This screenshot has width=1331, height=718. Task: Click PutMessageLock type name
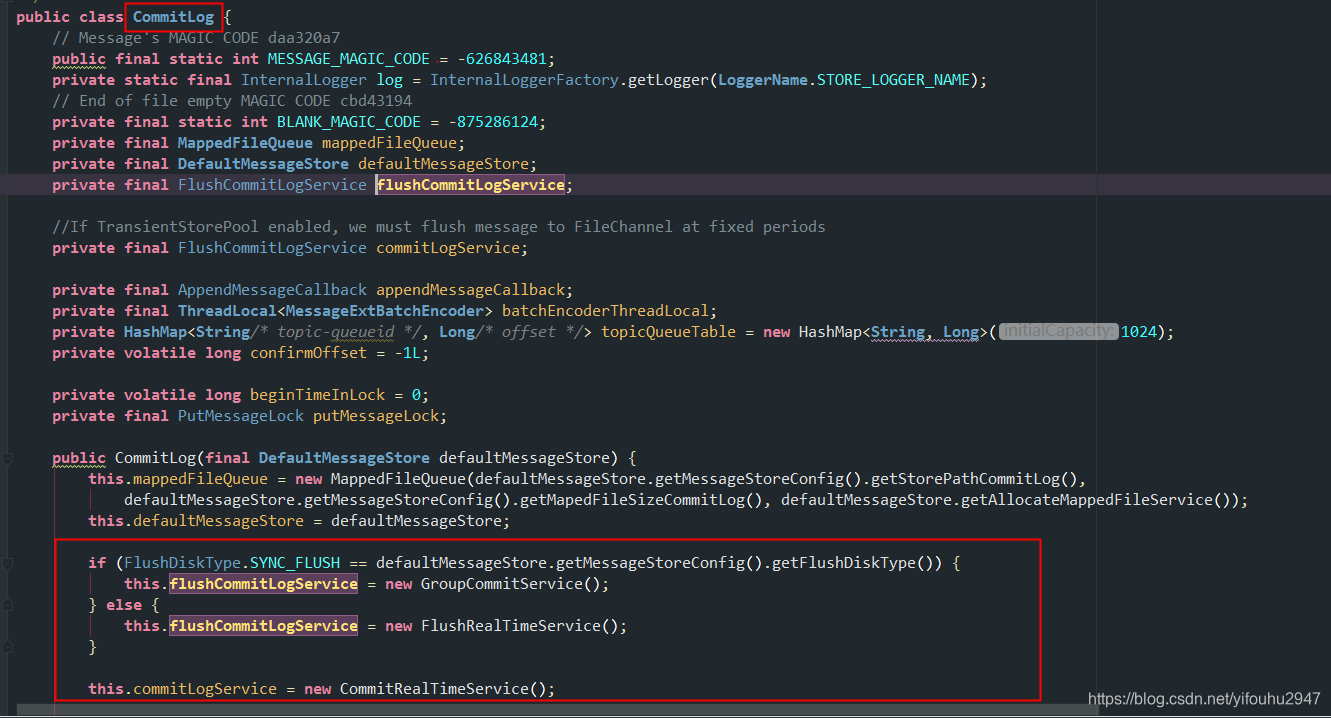coord(240,416)
